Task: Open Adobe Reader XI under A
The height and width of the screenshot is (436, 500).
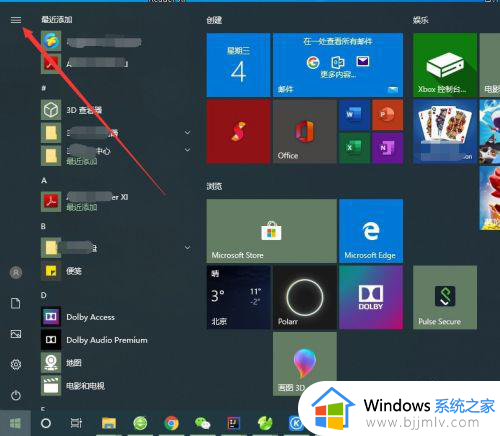Action: [114, 202]
